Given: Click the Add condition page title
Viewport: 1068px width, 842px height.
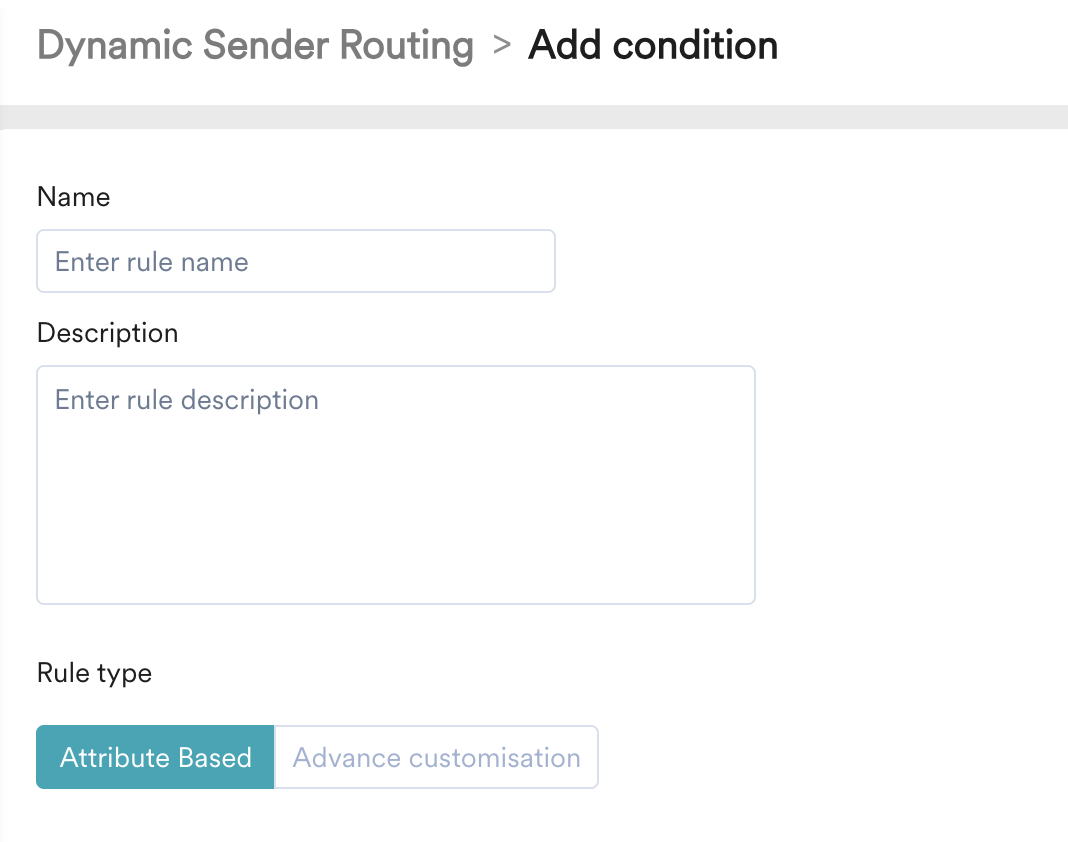Looking at the screenshot, I should (653, 45).
